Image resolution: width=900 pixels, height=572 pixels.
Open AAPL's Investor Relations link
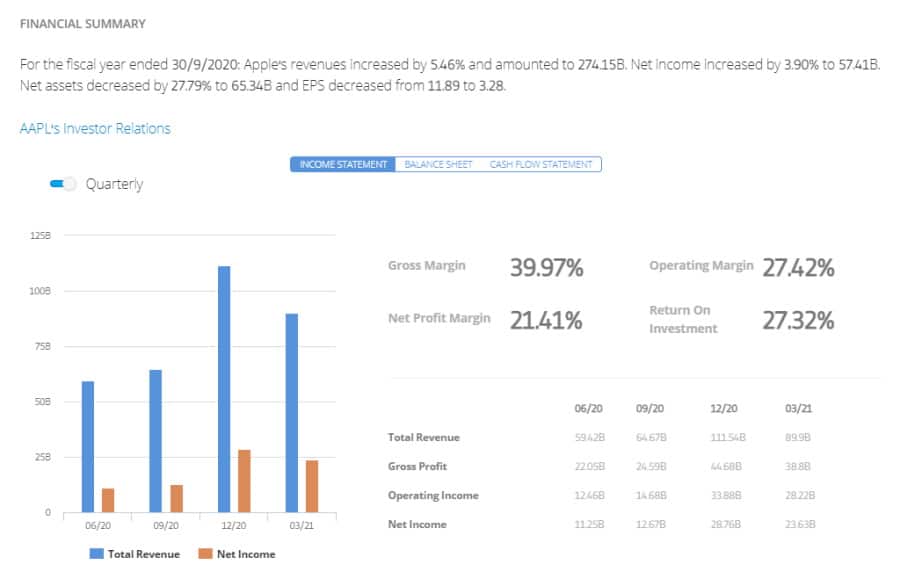[x=95, y=129]
